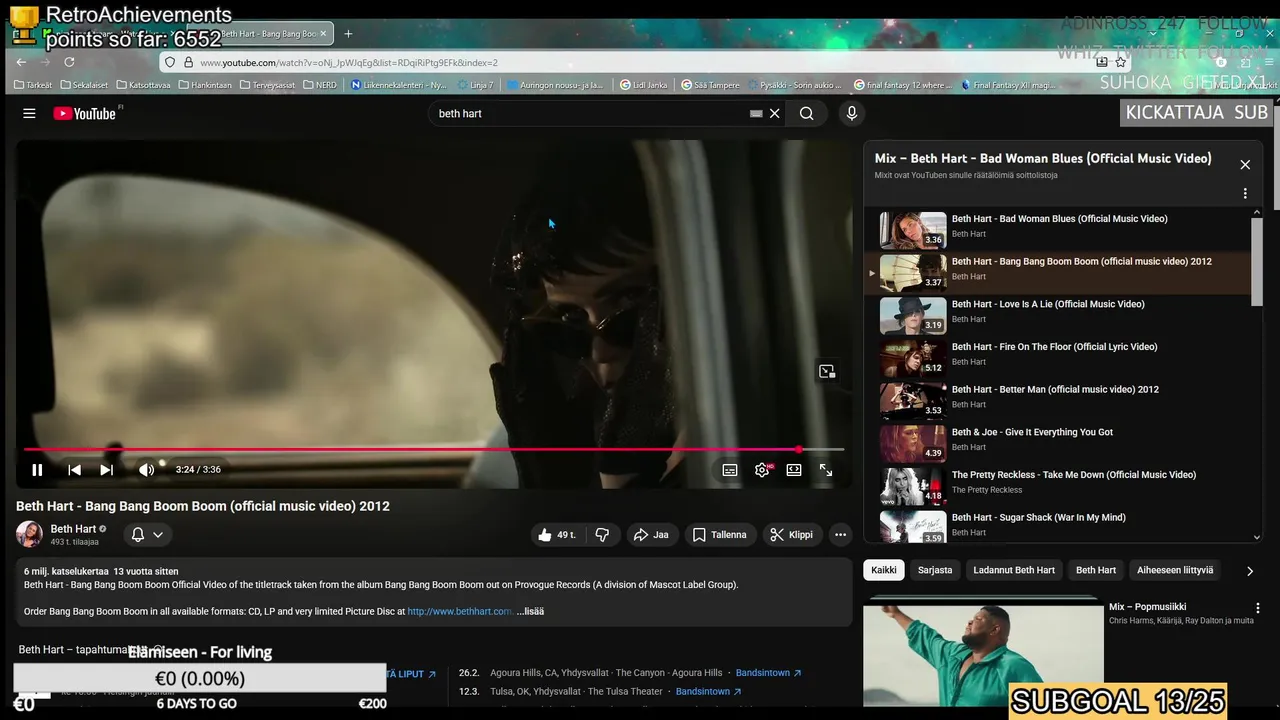
Task: Close the Beth Hart browser tab
Action: (323, 34)
